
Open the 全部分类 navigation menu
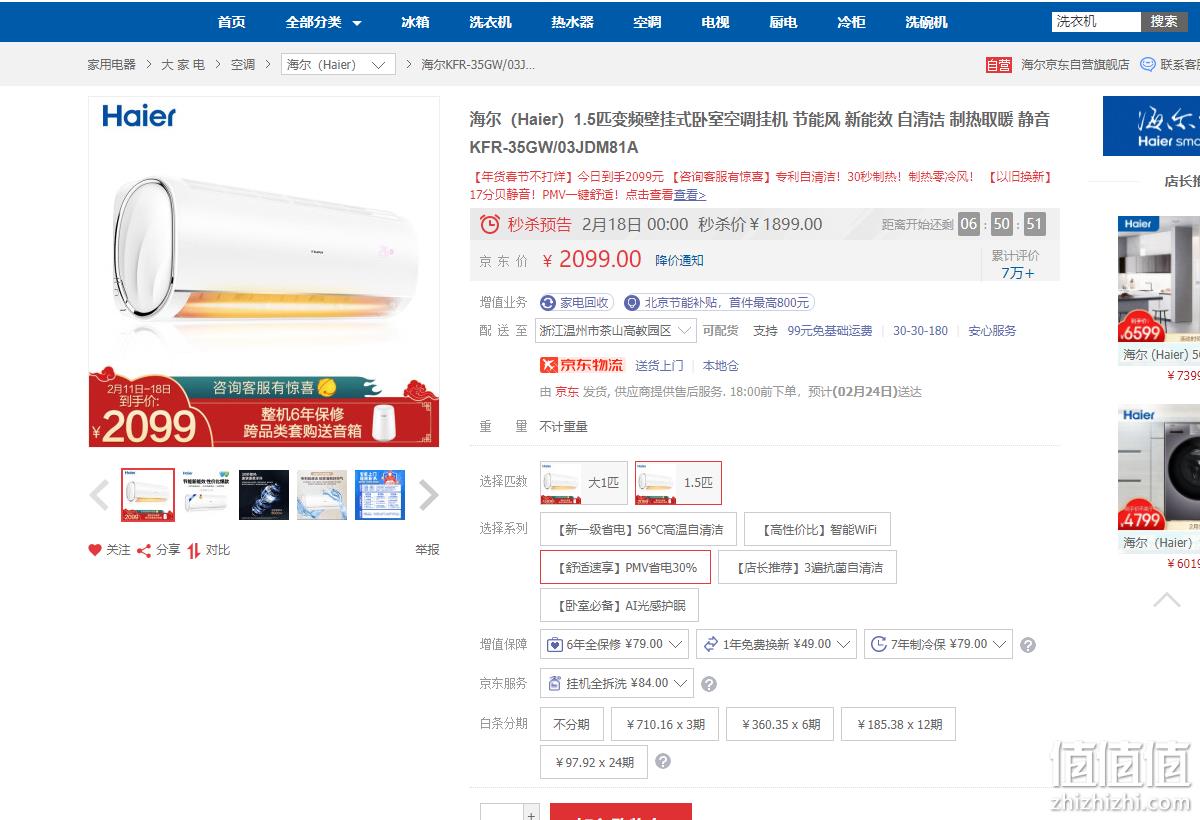pyautogui.click(x=323, y=21)
